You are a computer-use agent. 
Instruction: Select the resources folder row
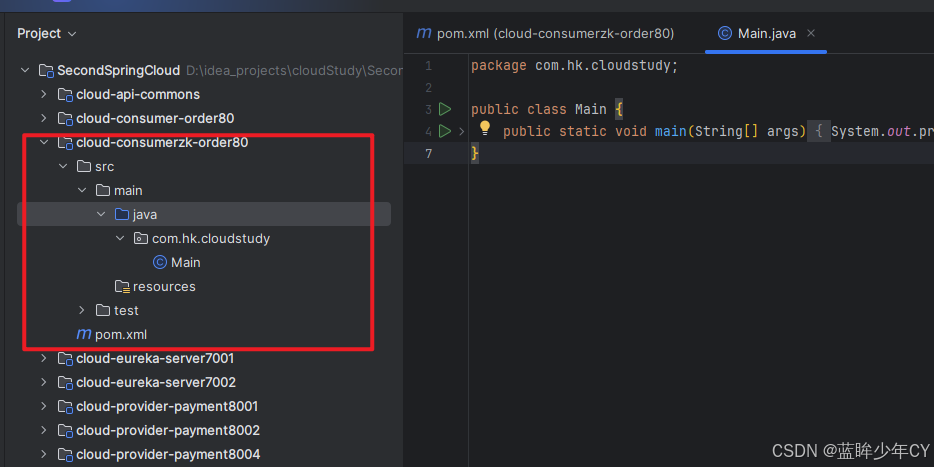[204, 287]
